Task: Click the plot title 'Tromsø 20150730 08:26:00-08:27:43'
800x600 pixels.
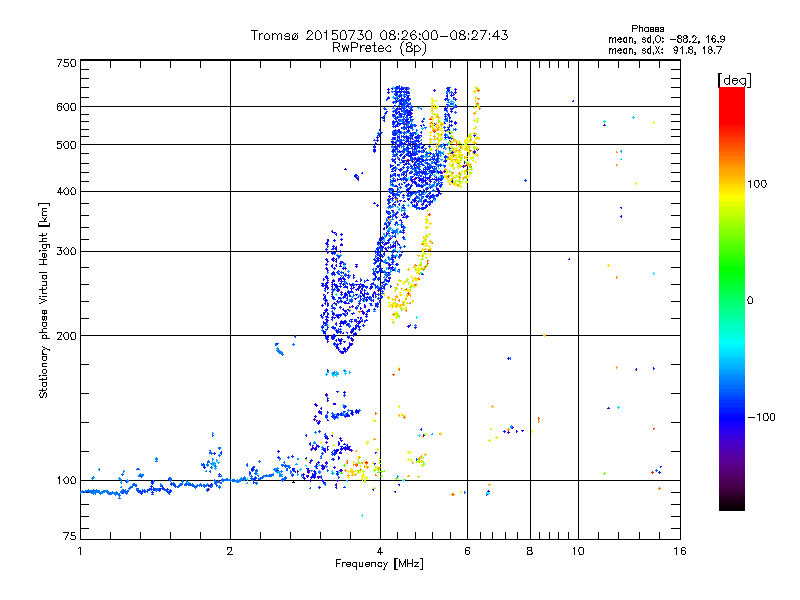Action: 379,35
